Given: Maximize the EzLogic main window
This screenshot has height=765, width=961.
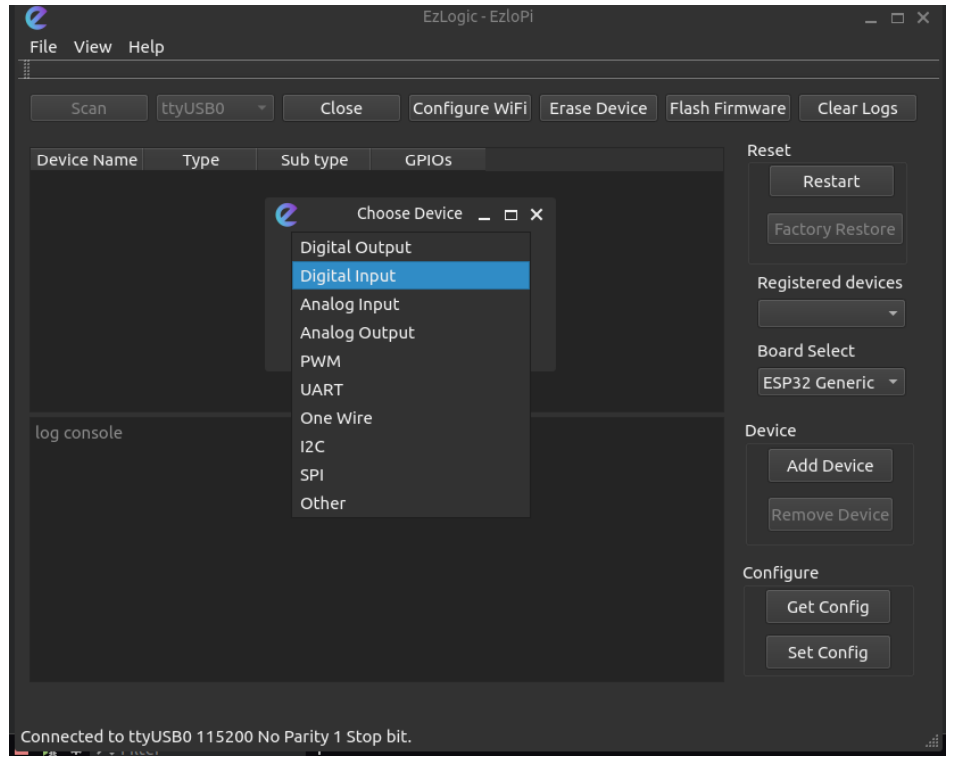Looking at the screenshot, I should click(897, 18).
